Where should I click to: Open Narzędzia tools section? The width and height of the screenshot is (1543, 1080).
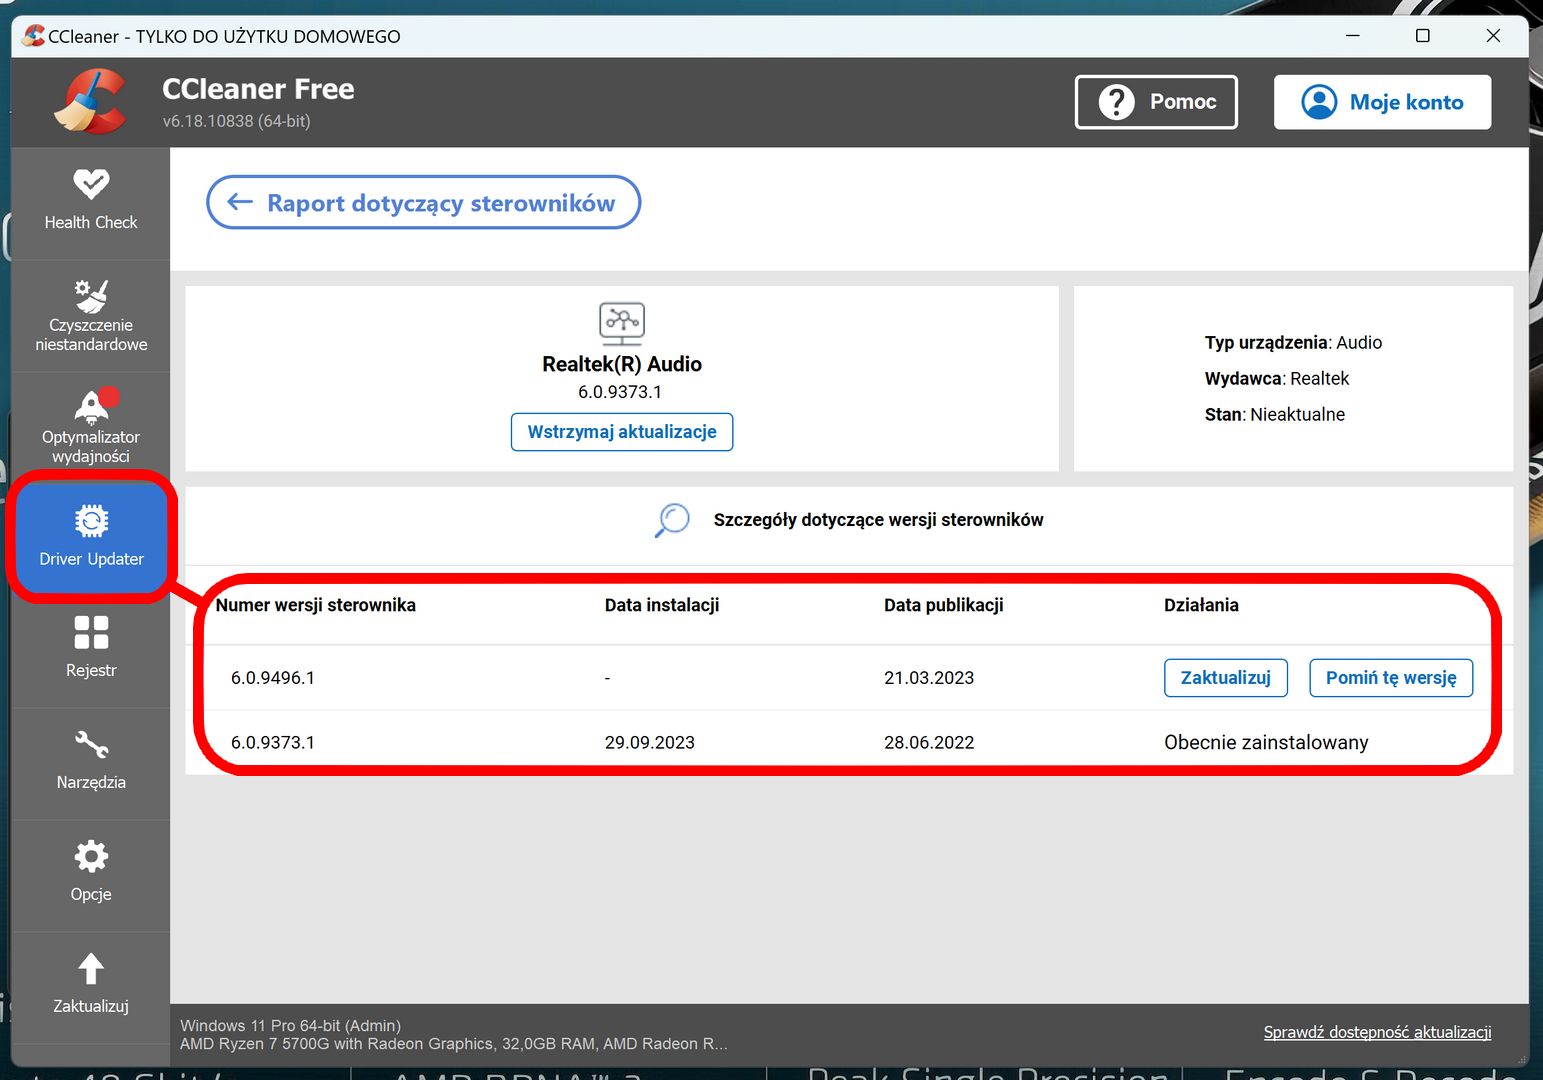tap(91, 764)
